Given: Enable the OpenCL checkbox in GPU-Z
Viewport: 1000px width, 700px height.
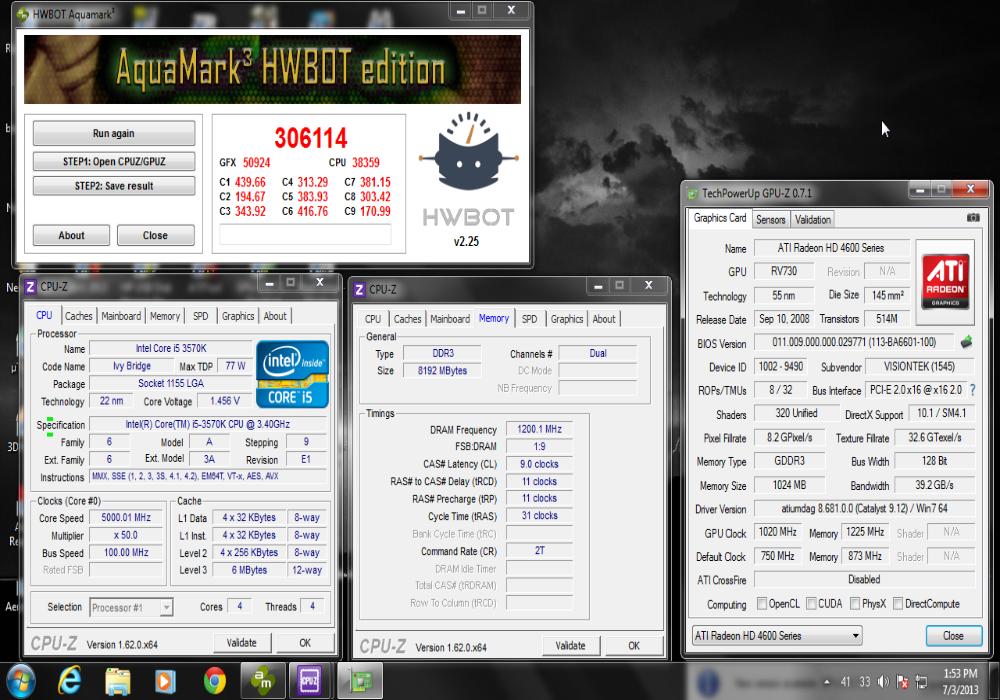Looking at the screenshot, I should pos(761,603).
